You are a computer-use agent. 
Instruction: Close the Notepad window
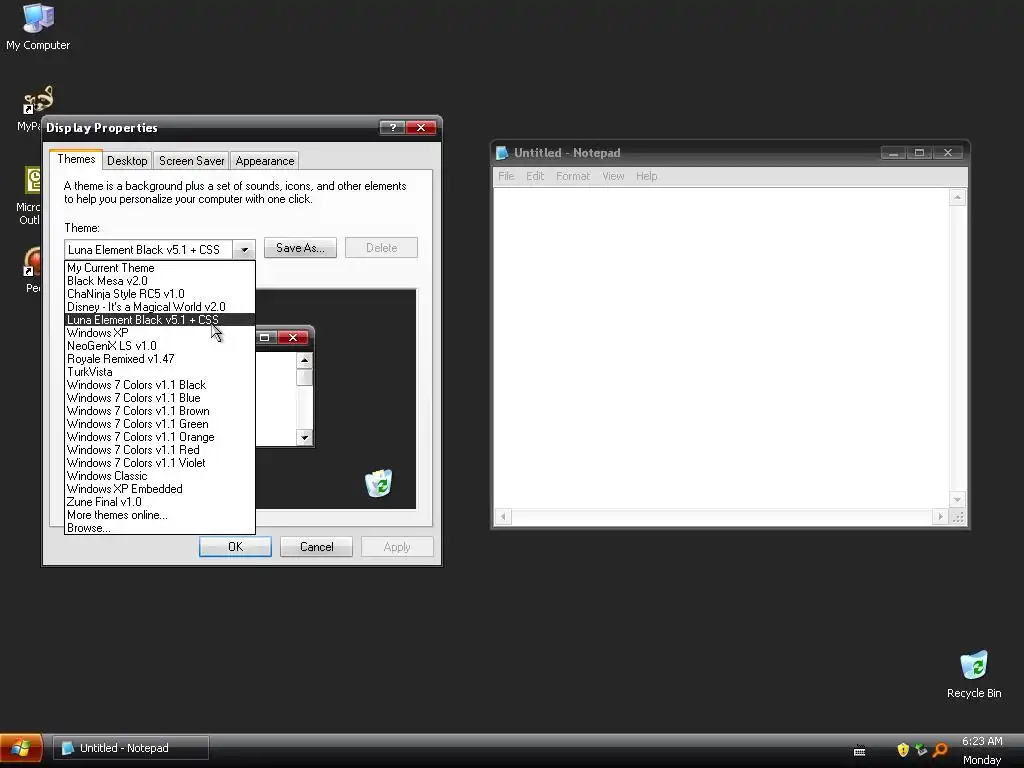[948, 153]
